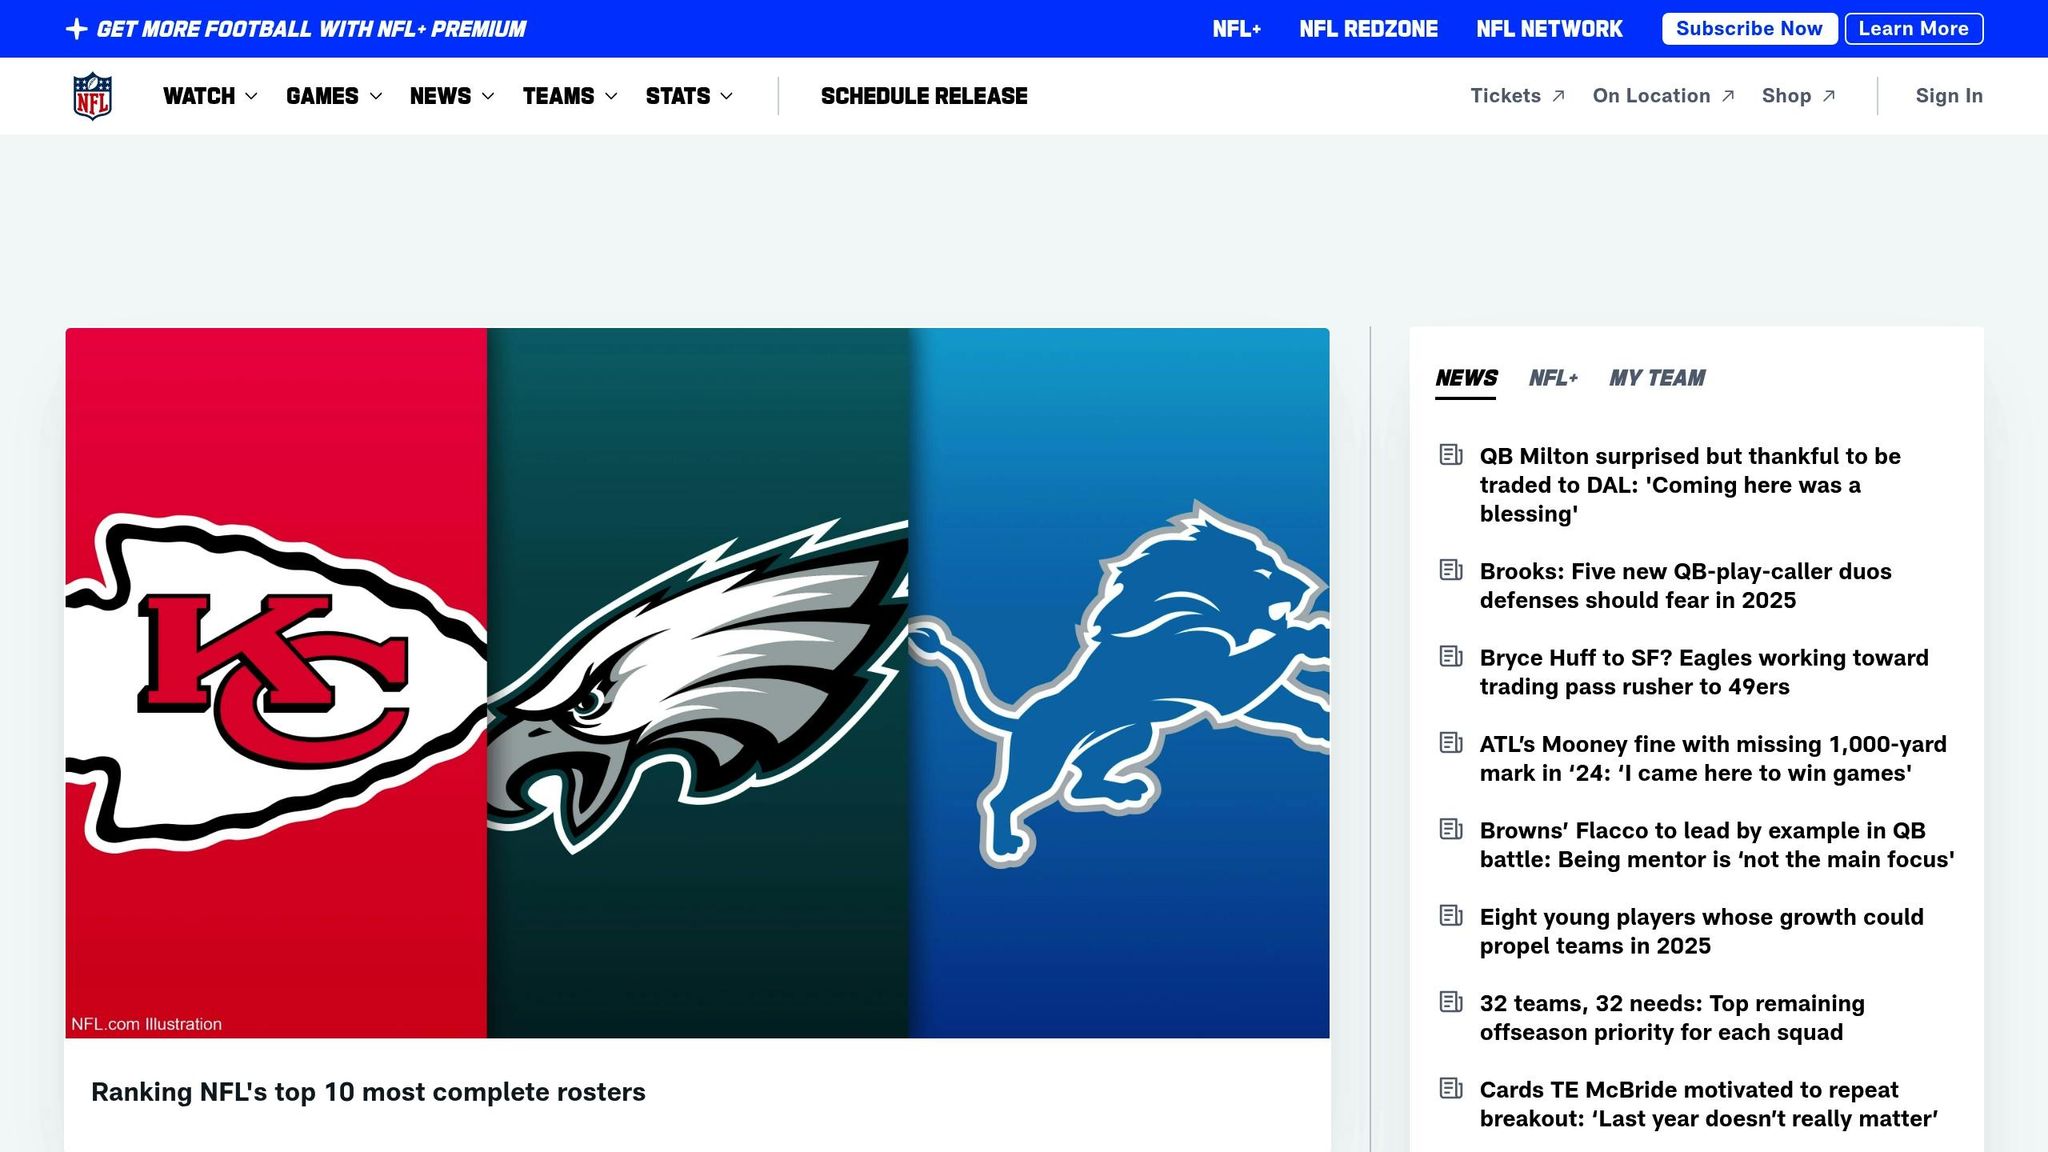This screenshot has width=2048, height=1152.
Task: Read Bryce Huff to SF? article
Action: click(1704, 672)
